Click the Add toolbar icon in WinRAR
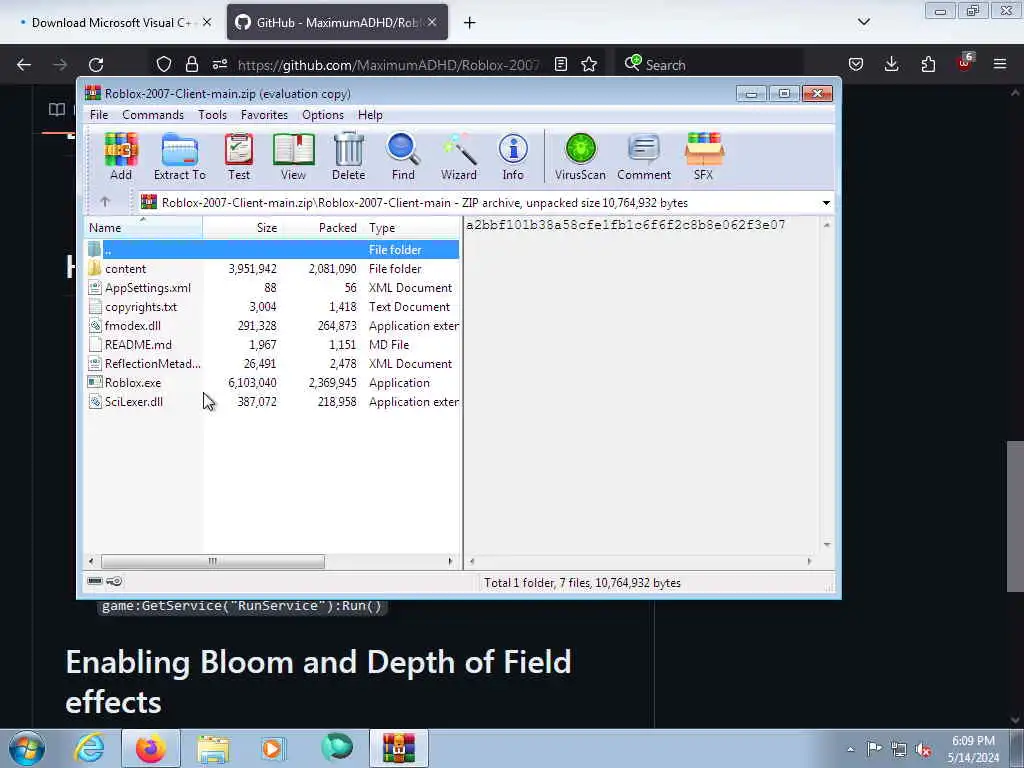Screen dimensions: 1024x768 pyautogui.click(x=121, y=157)
